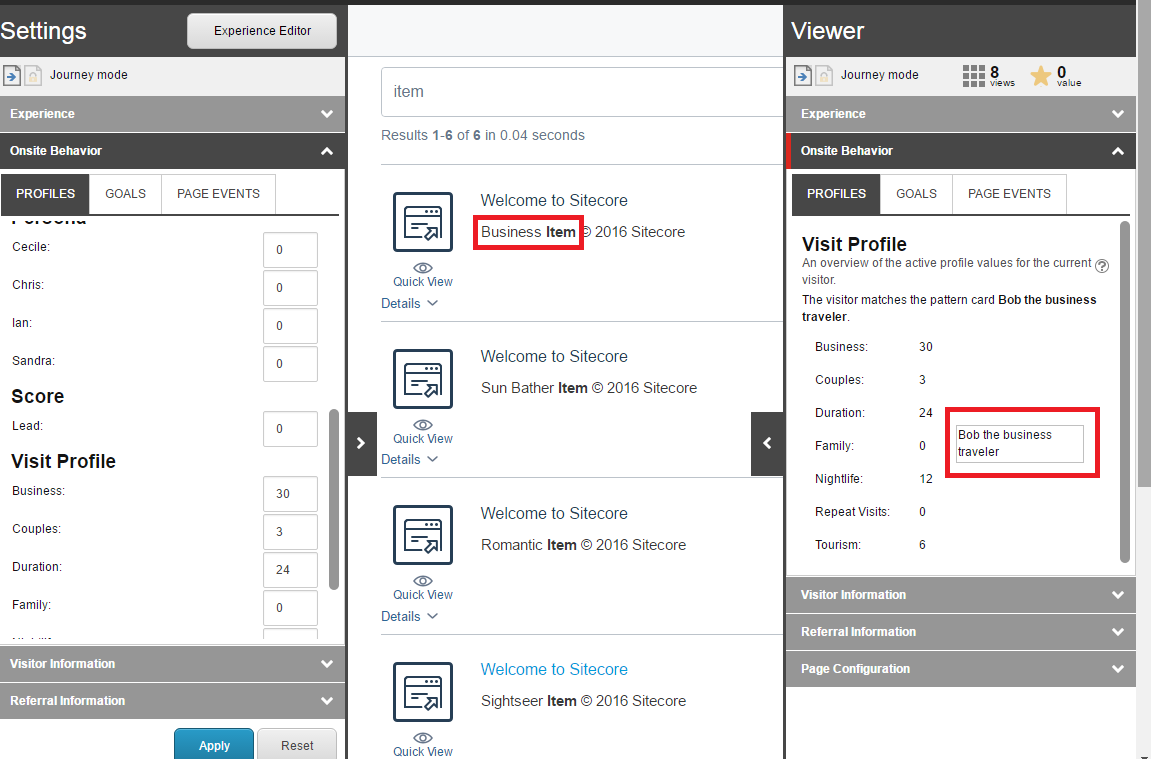
Task: Collapse the Viewer panel using its arrow toggle
Action: (x=768, y=443)
